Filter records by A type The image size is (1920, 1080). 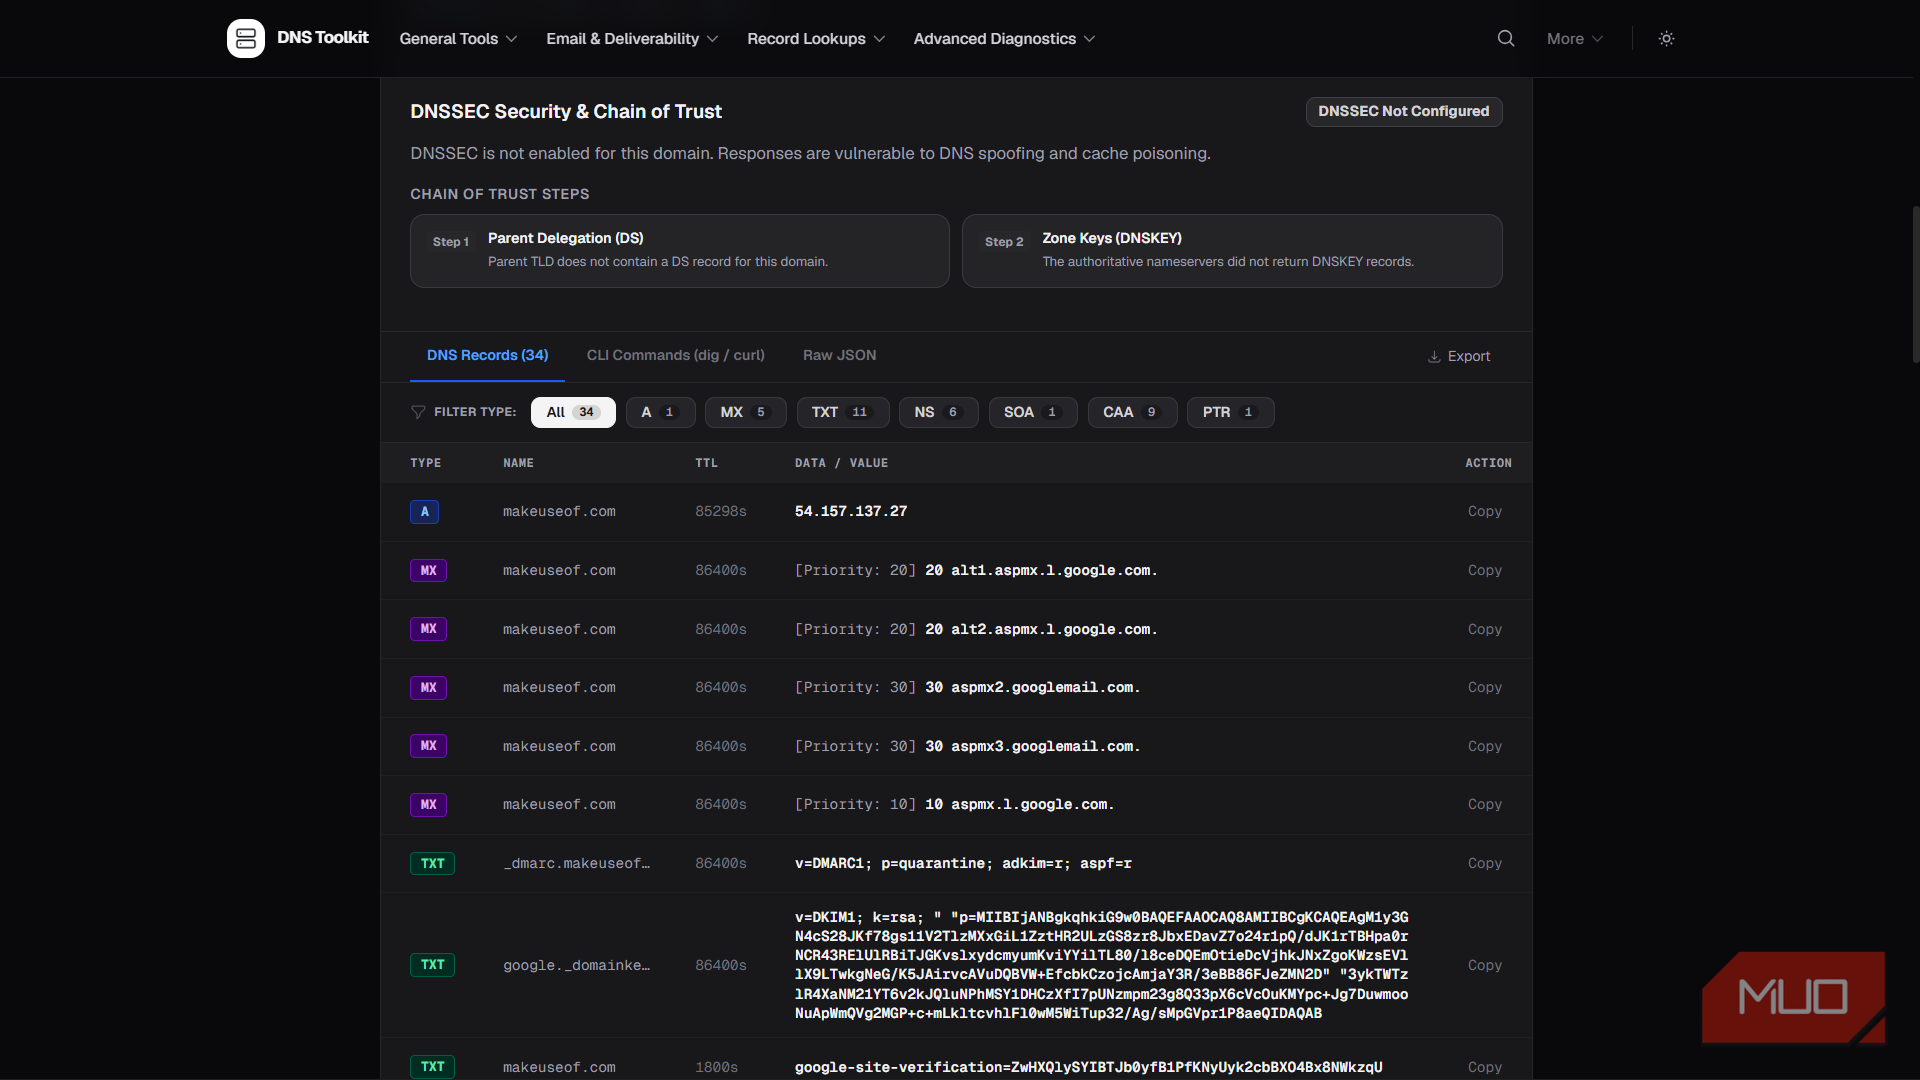(x=660, y=412)
